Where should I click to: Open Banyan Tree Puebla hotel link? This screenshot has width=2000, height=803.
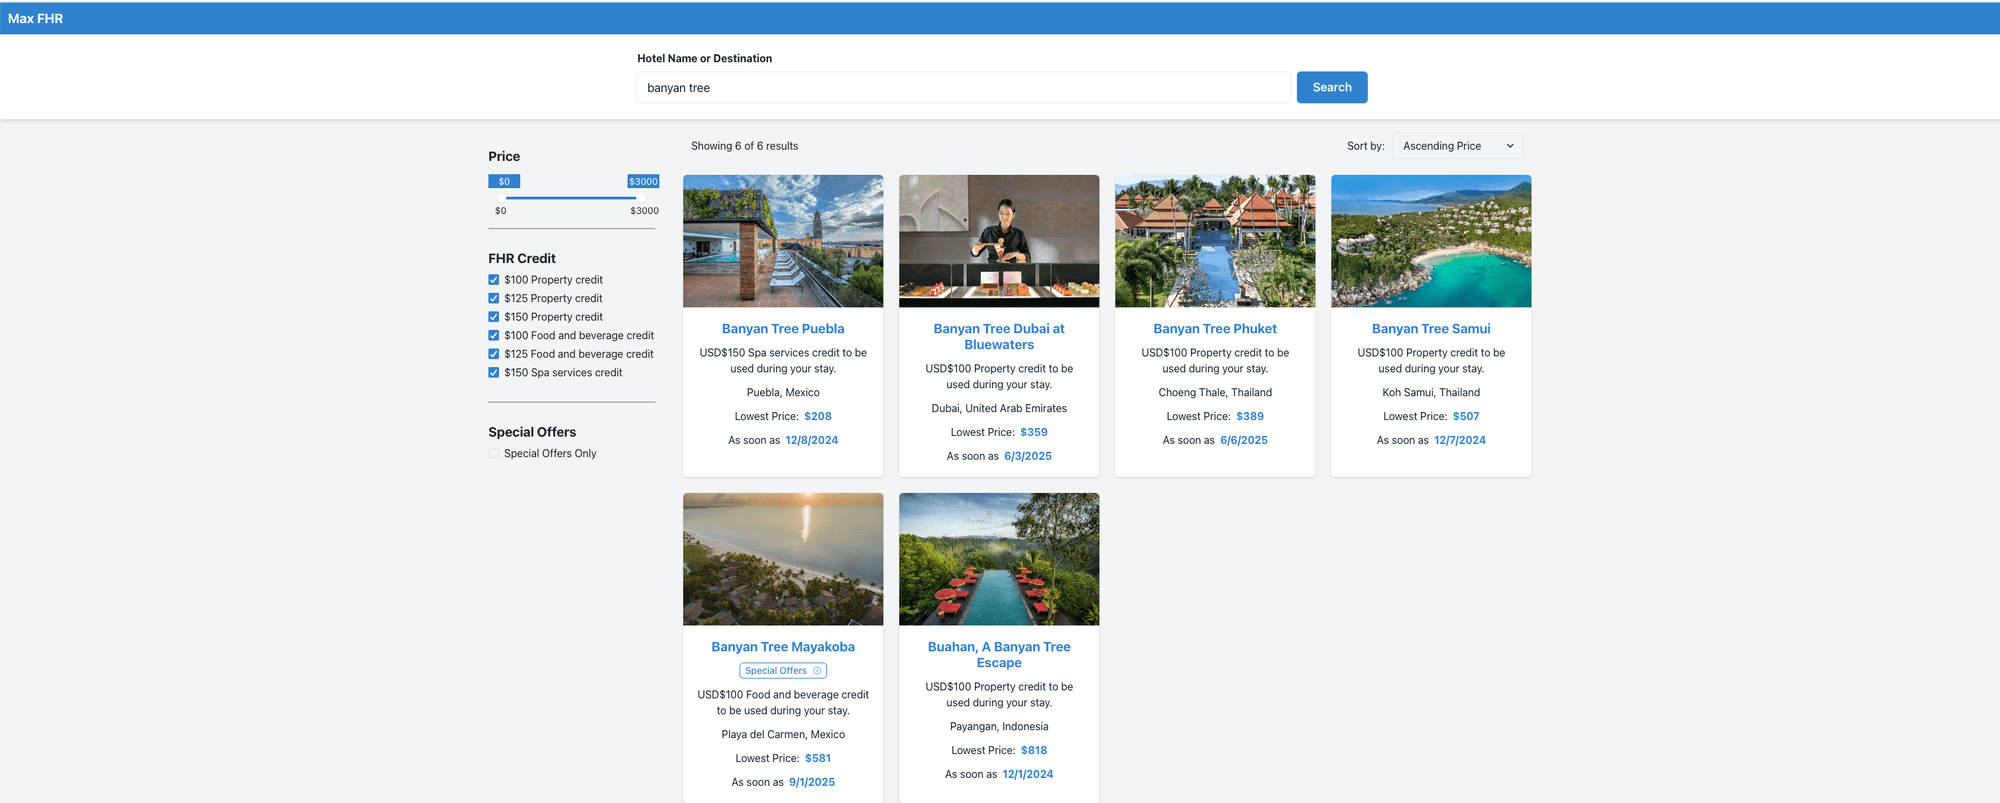(x=783, y=329)
